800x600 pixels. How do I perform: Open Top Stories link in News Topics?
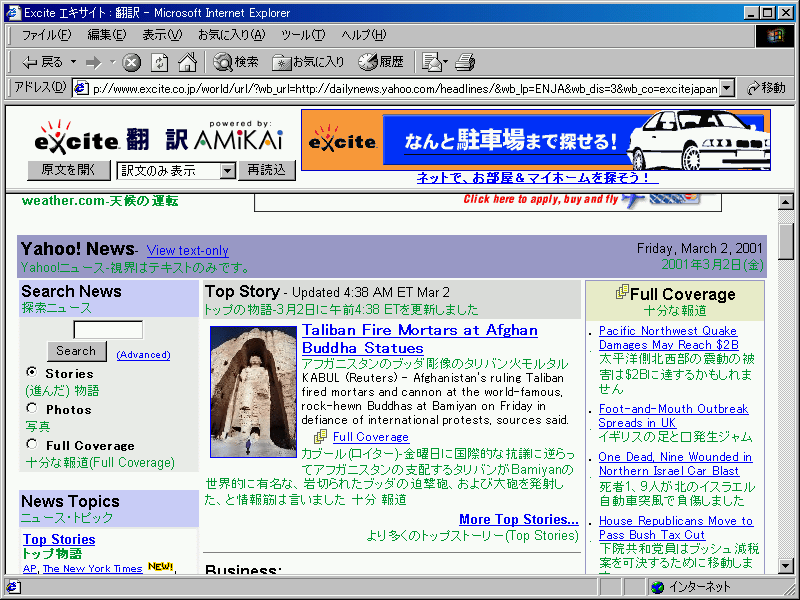pos(59,539)
